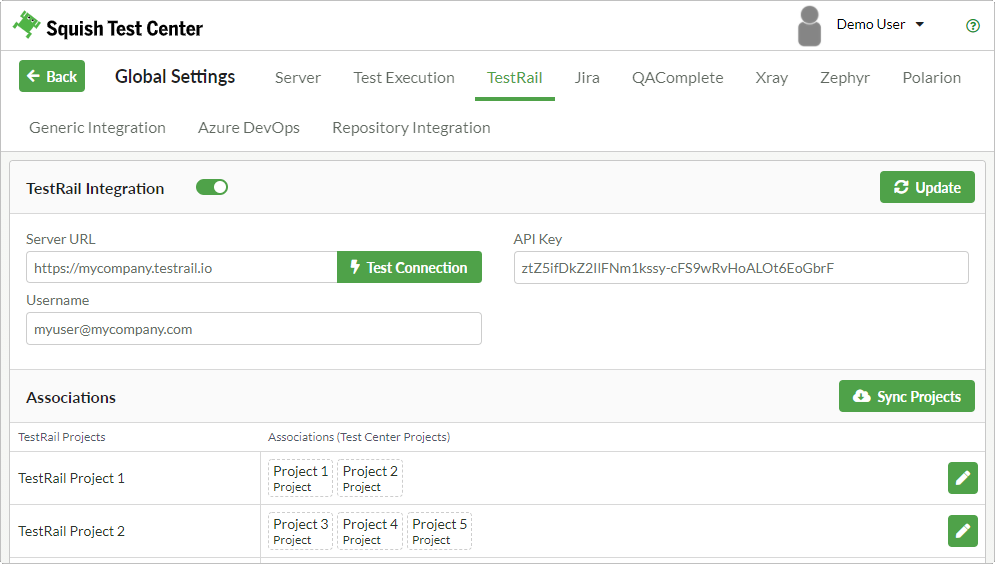Click the Squish Test Center frog logo
This screenshot has height=564, width=995.
pyautogui.click(x=26, y=26)
